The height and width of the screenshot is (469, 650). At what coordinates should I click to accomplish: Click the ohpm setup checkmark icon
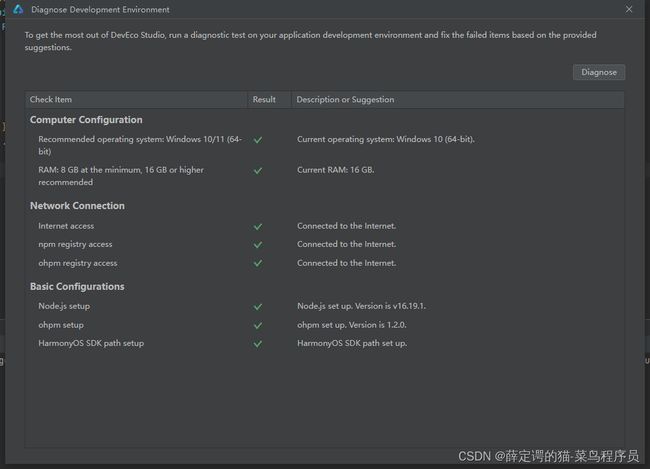(x=258, y=326)
